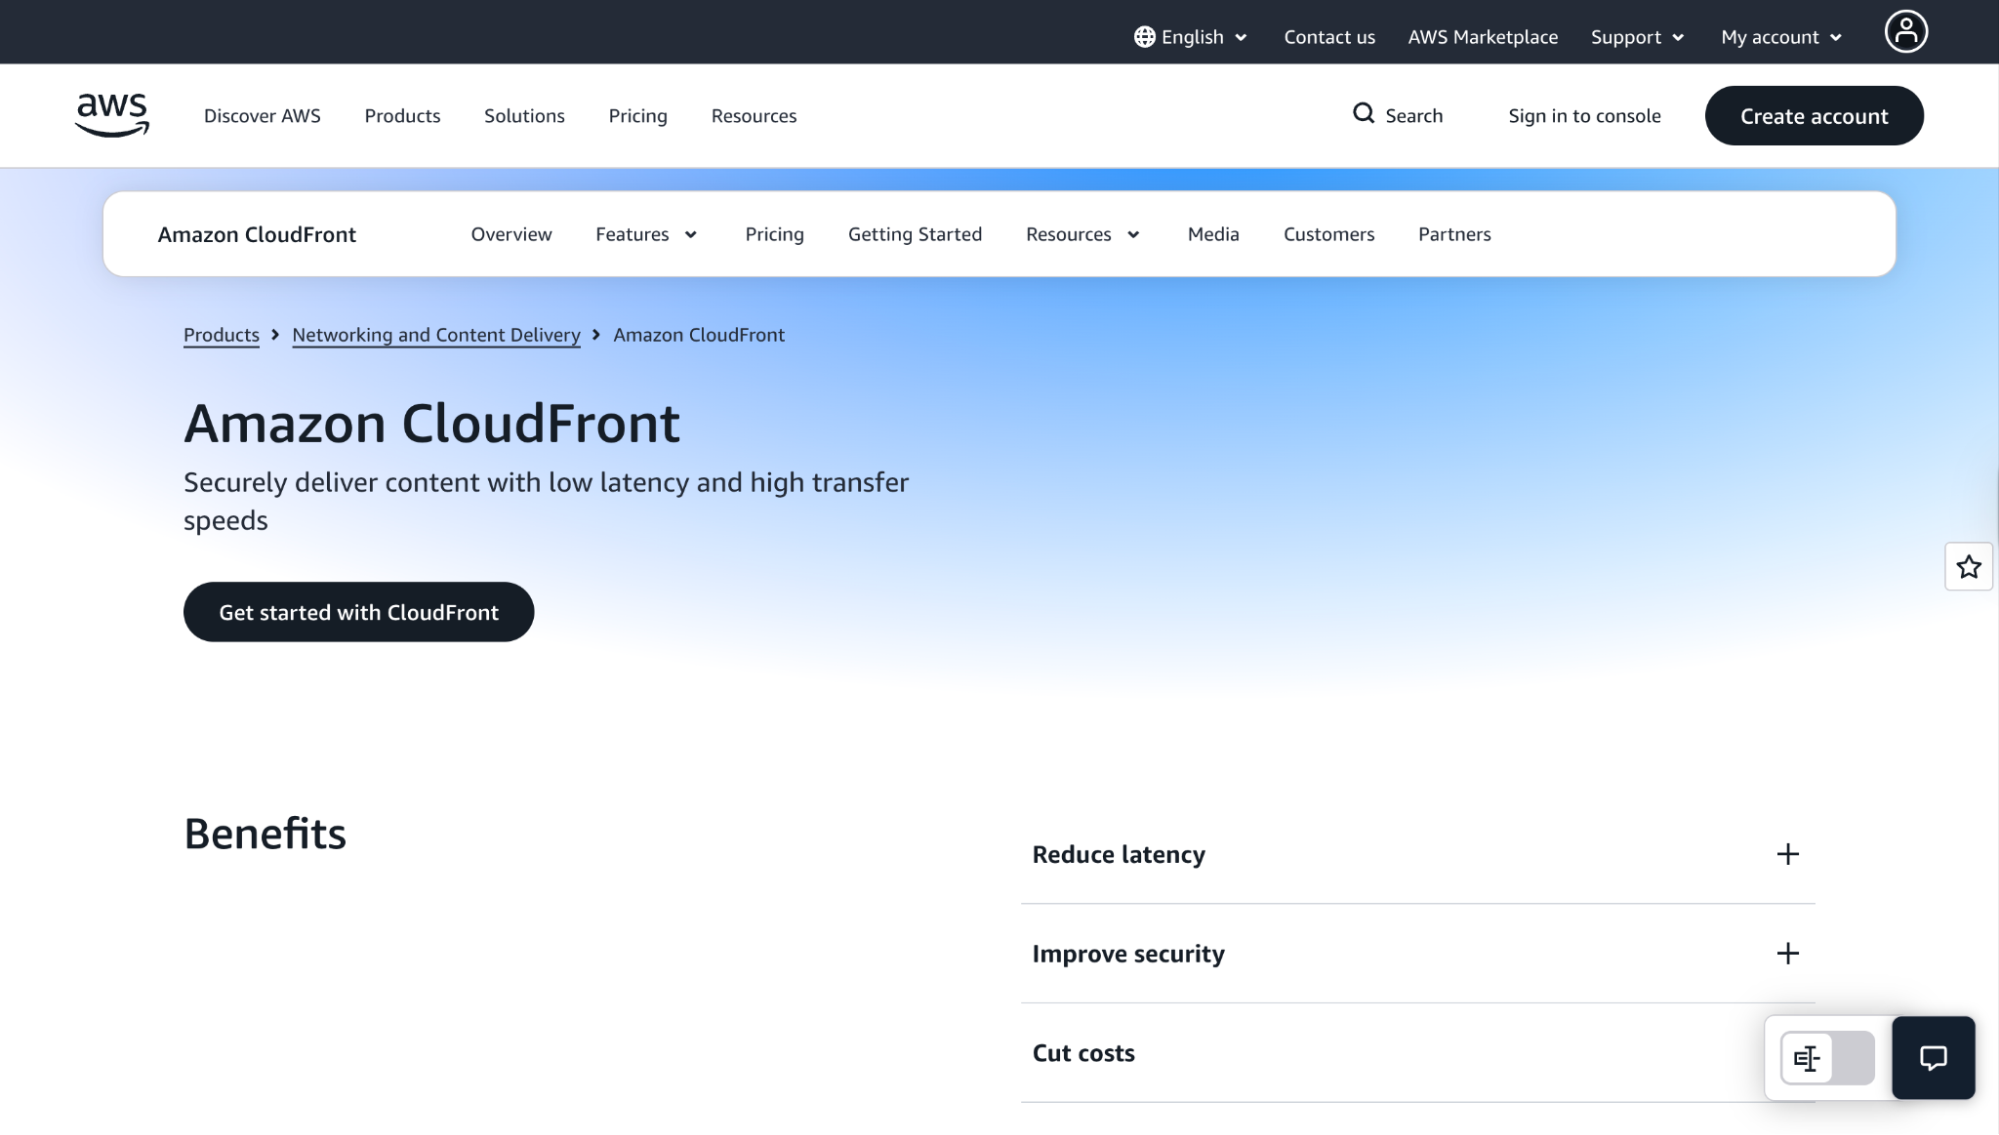Image resolution: width=1999 pixels, height=1135 pixels.
Task: Click Get started with CloudFront
Action: [358, 612]
